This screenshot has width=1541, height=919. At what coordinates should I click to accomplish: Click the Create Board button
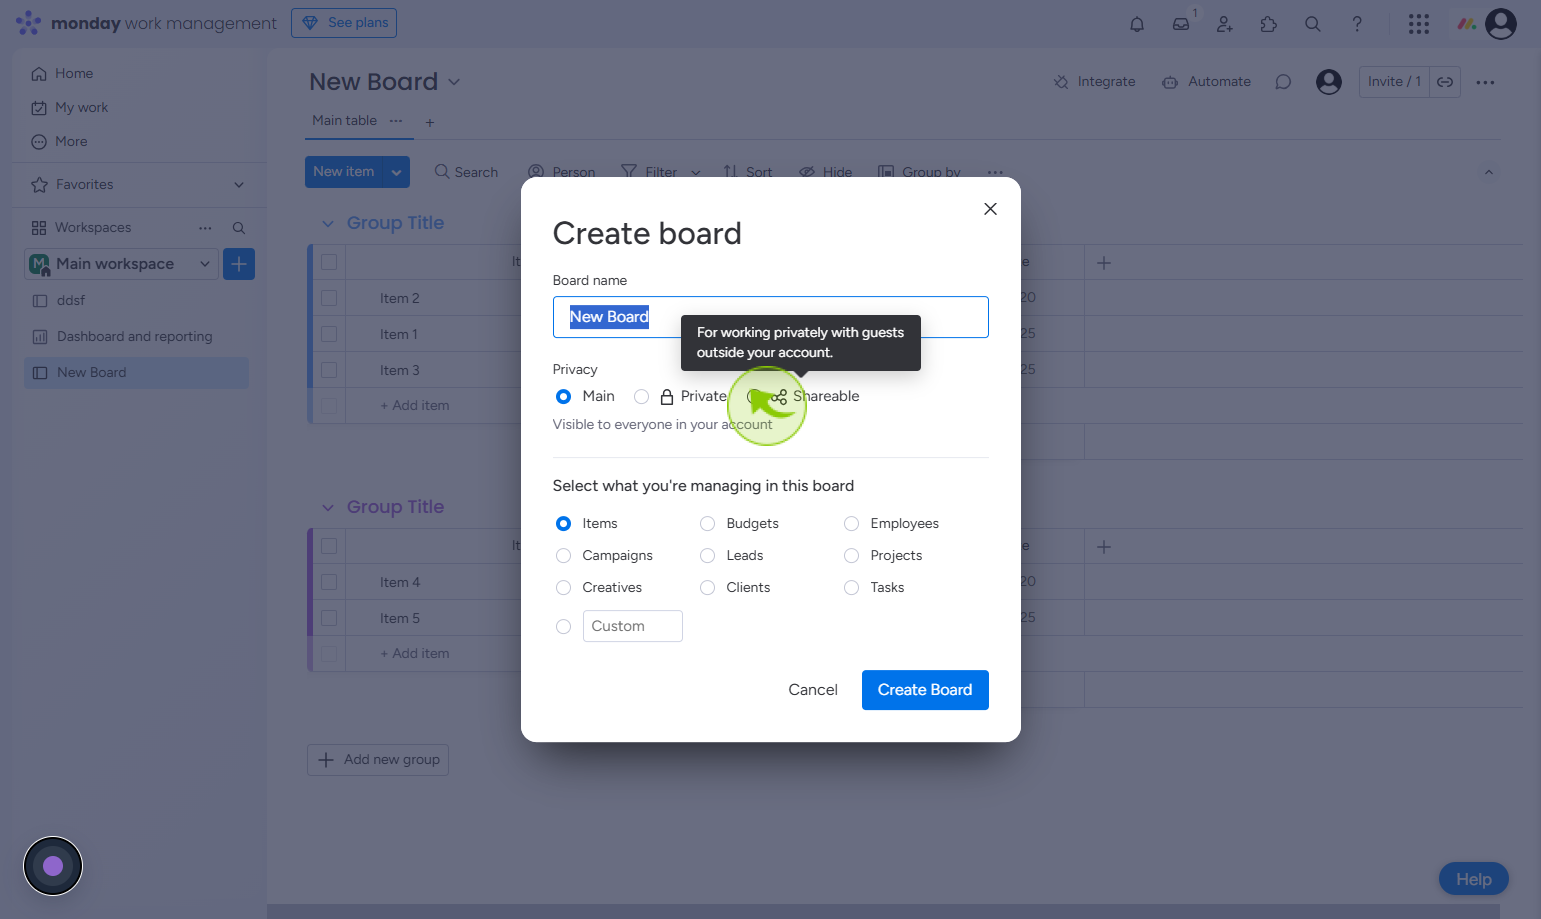925,690
